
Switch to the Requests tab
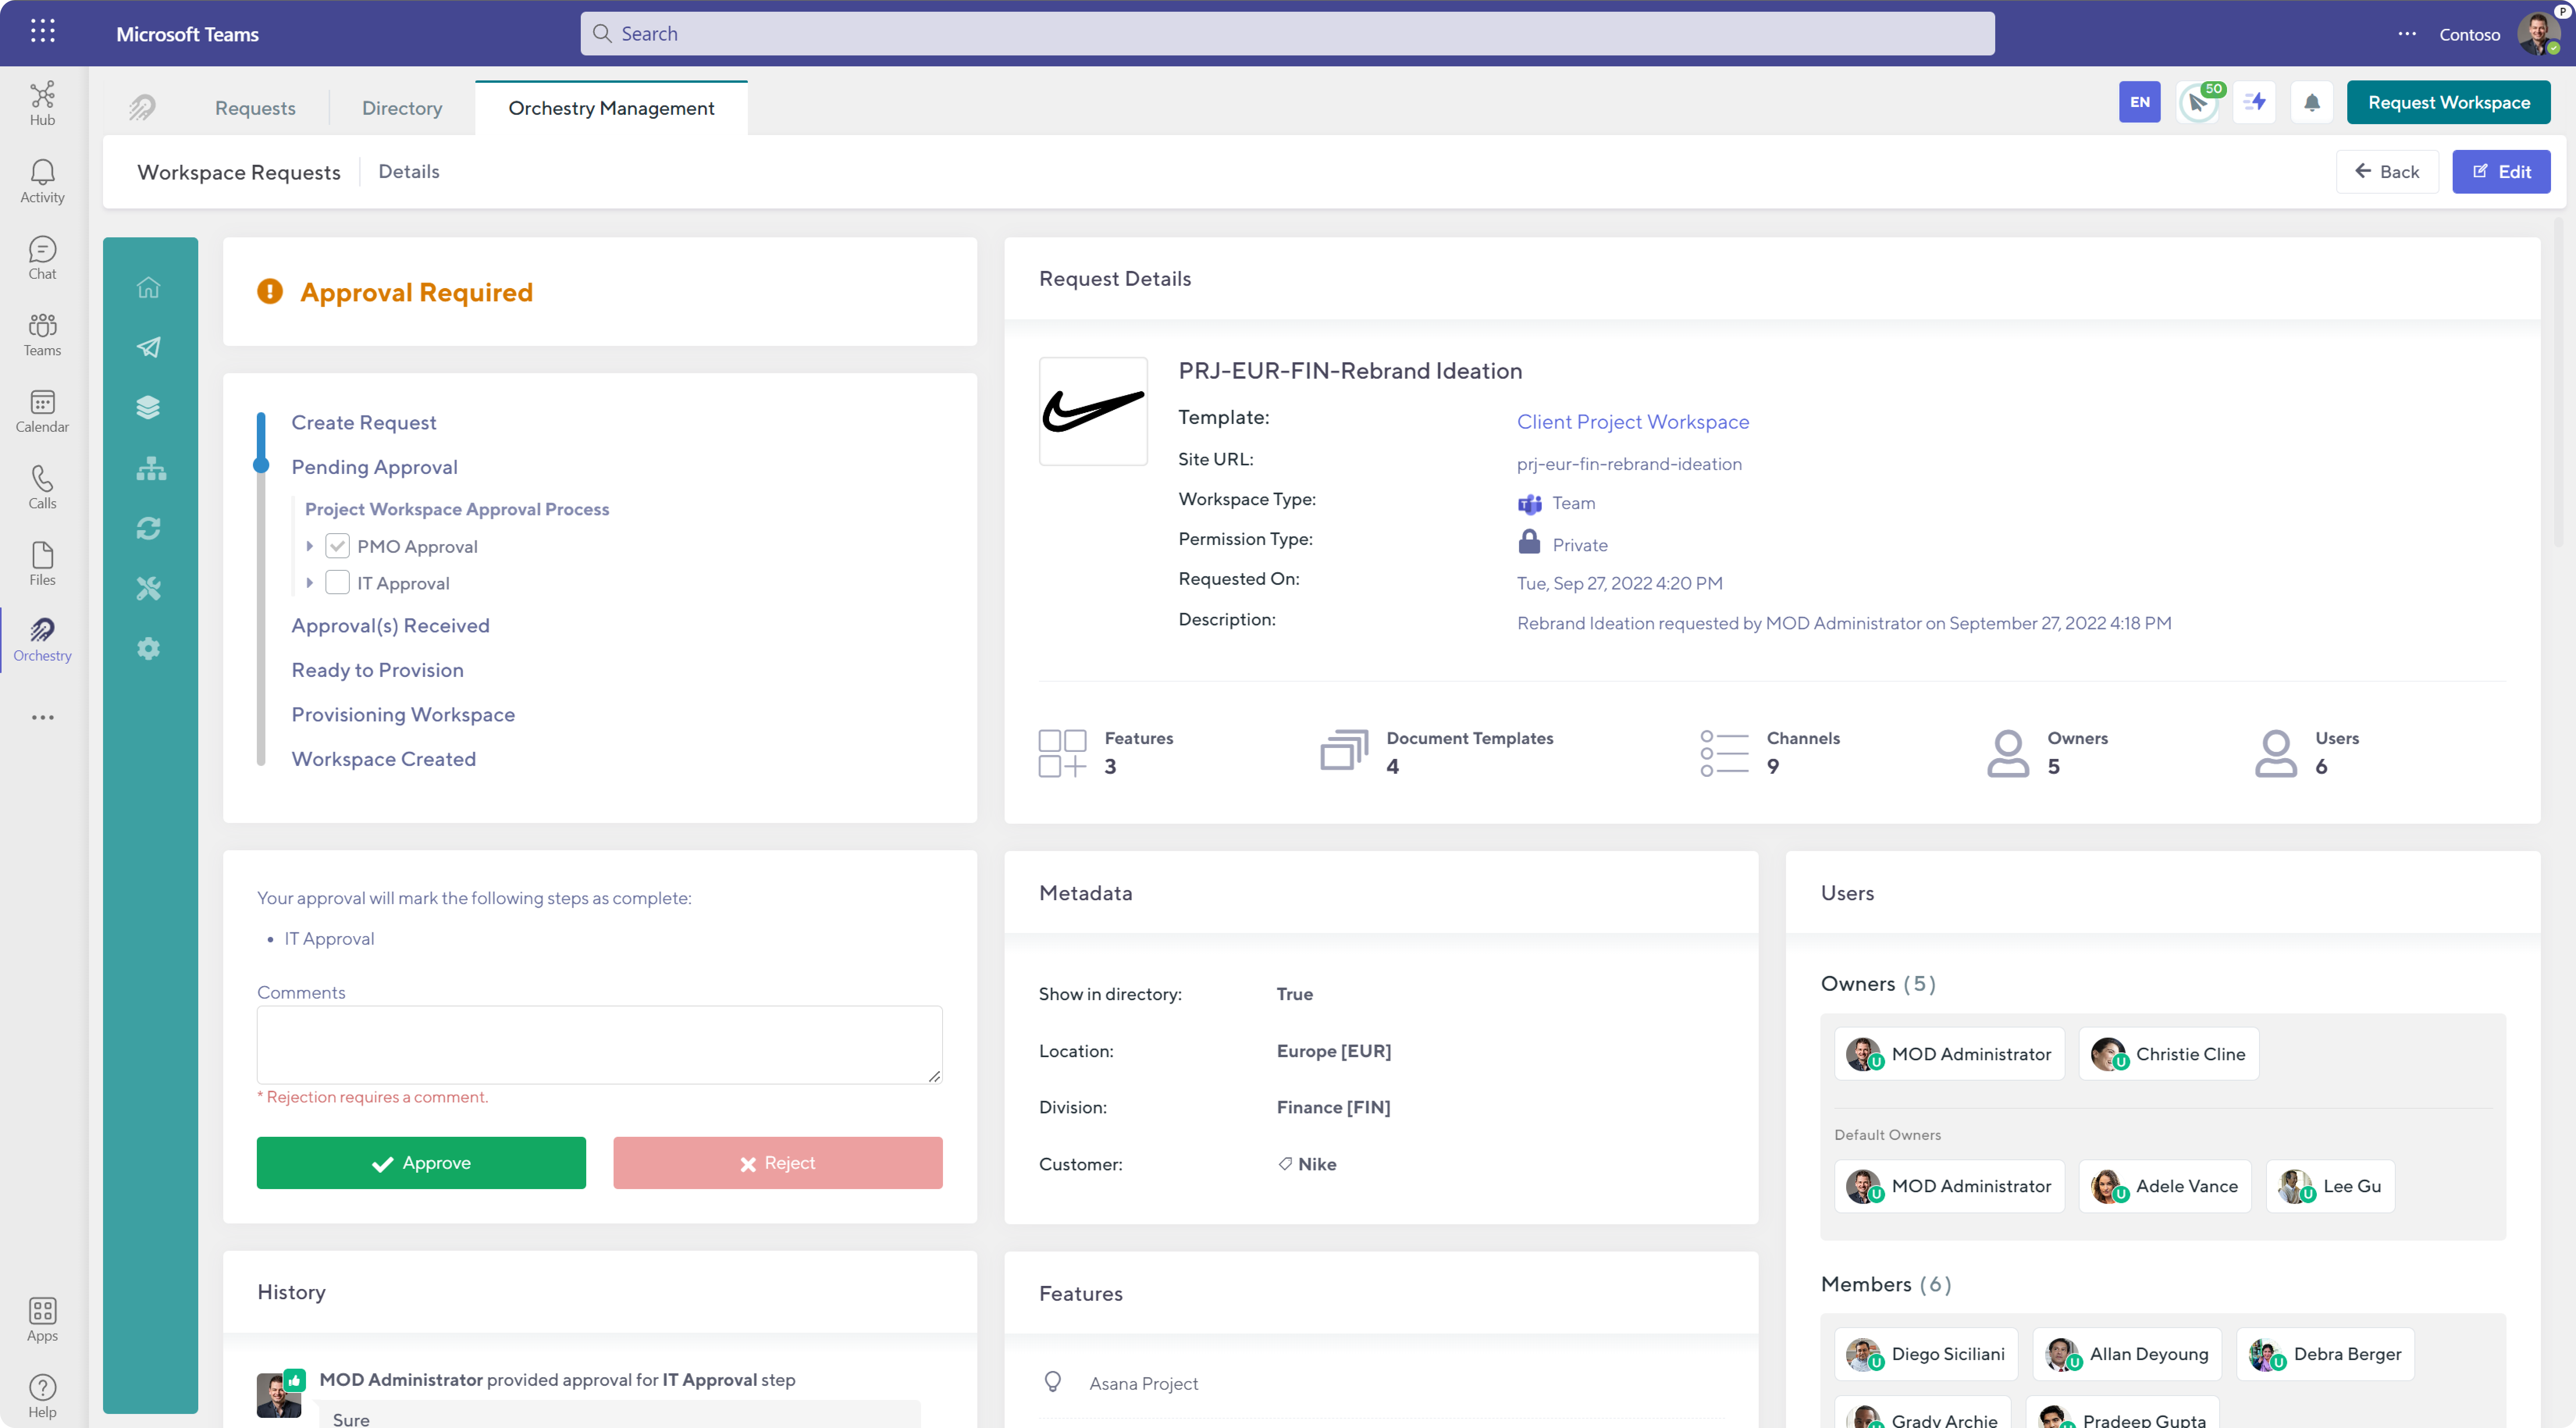tap(255, 108)
